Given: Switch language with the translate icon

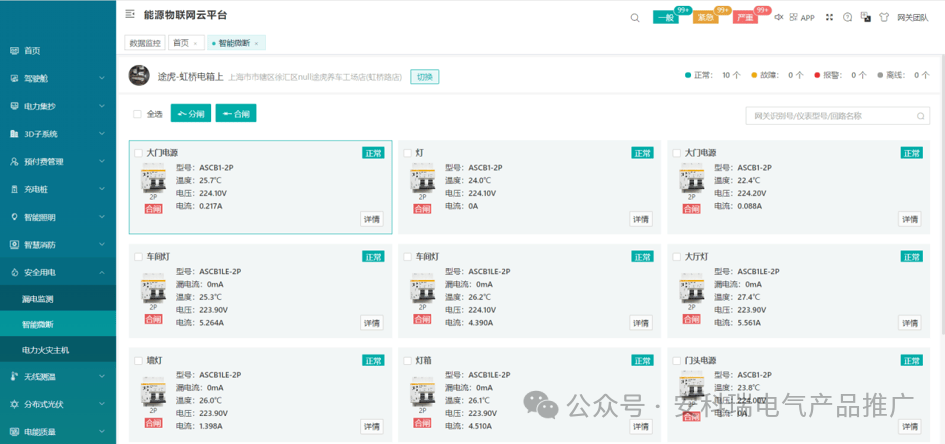Looking at the screenshot, I should tap(865, 17).
